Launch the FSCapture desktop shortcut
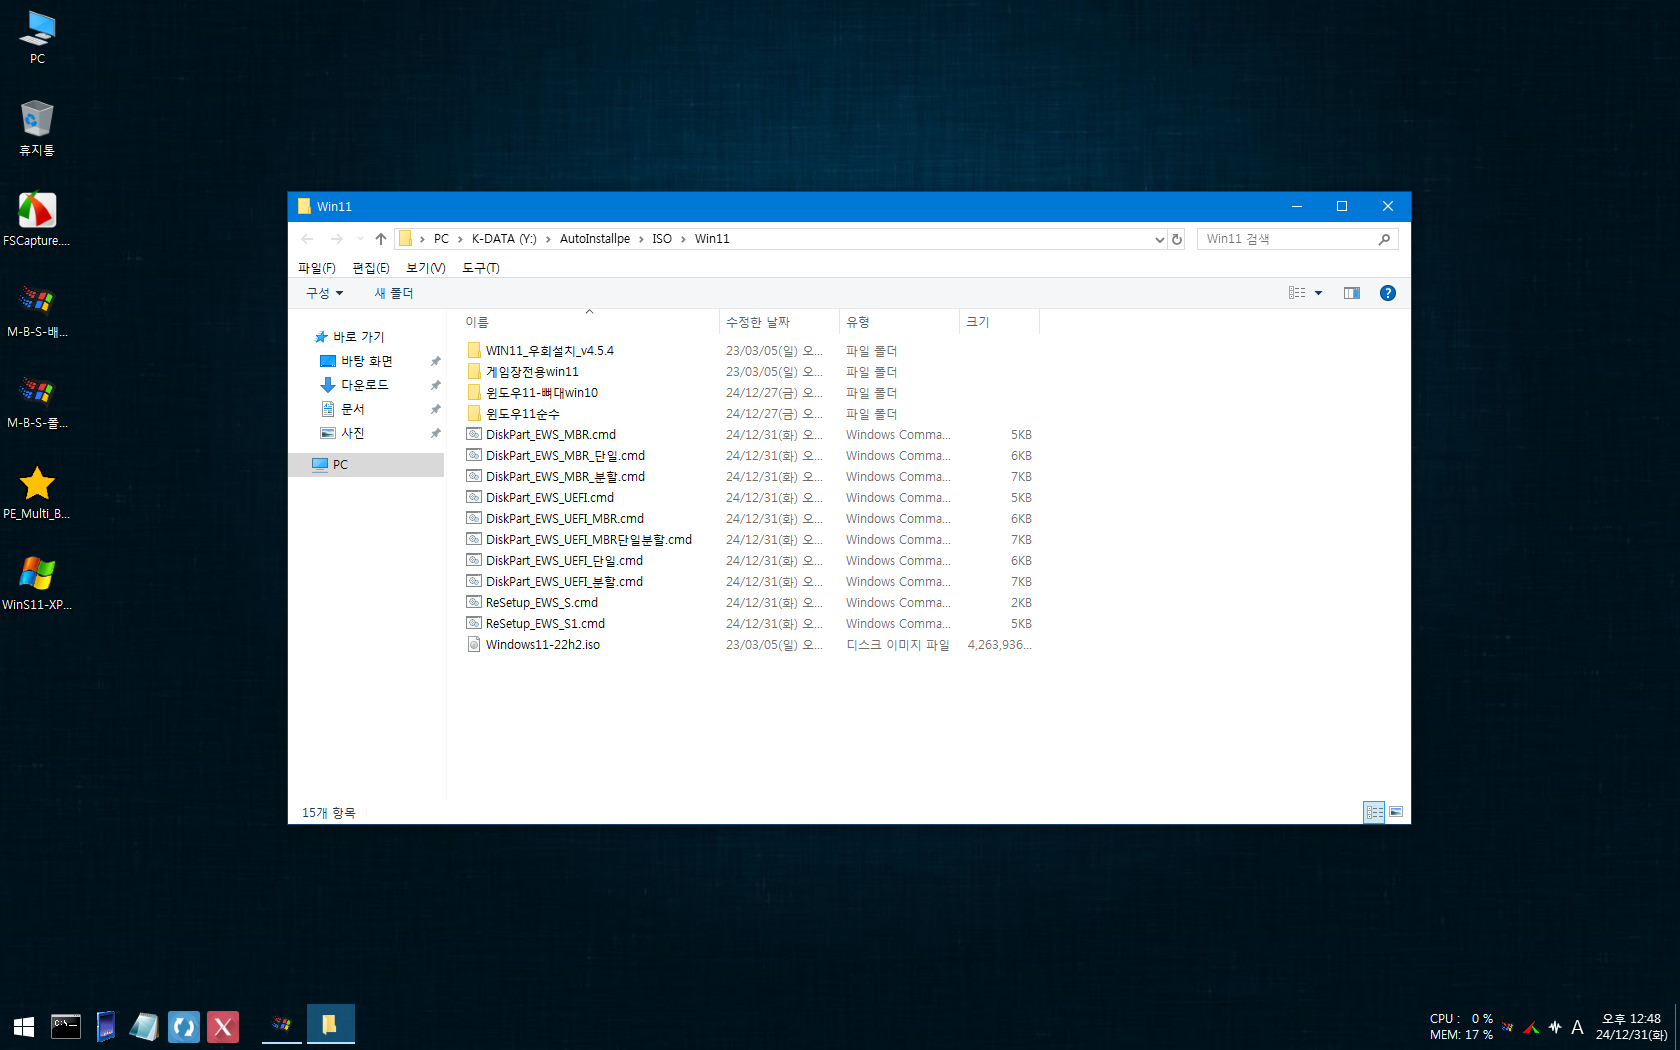 (37, 219)
